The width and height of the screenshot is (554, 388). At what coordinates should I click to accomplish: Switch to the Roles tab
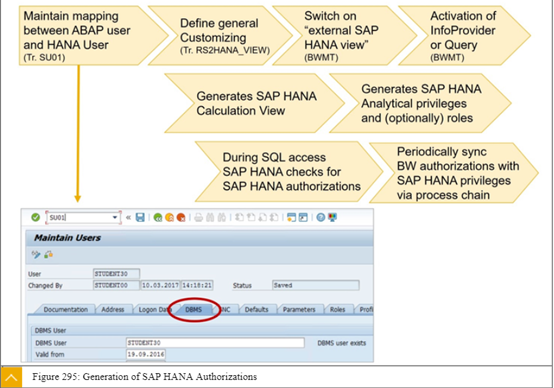tap(337, 310)
